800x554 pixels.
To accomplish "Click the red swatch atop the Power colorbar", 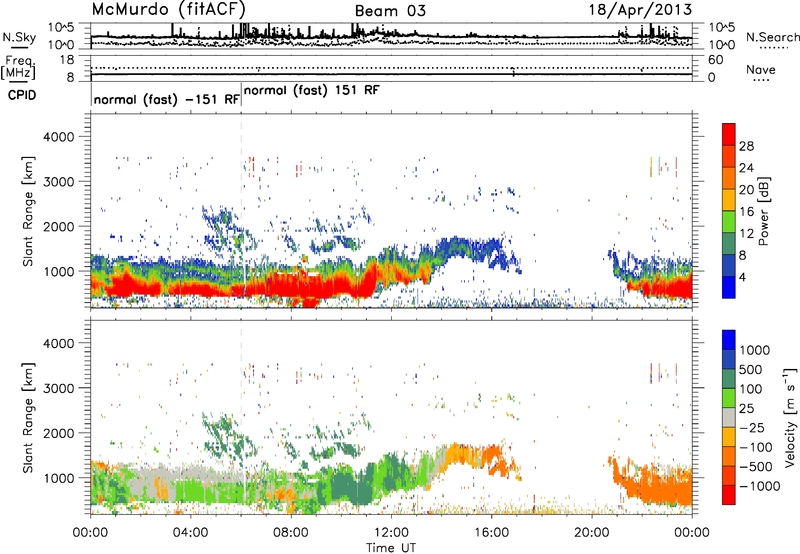I will [729, 134].
